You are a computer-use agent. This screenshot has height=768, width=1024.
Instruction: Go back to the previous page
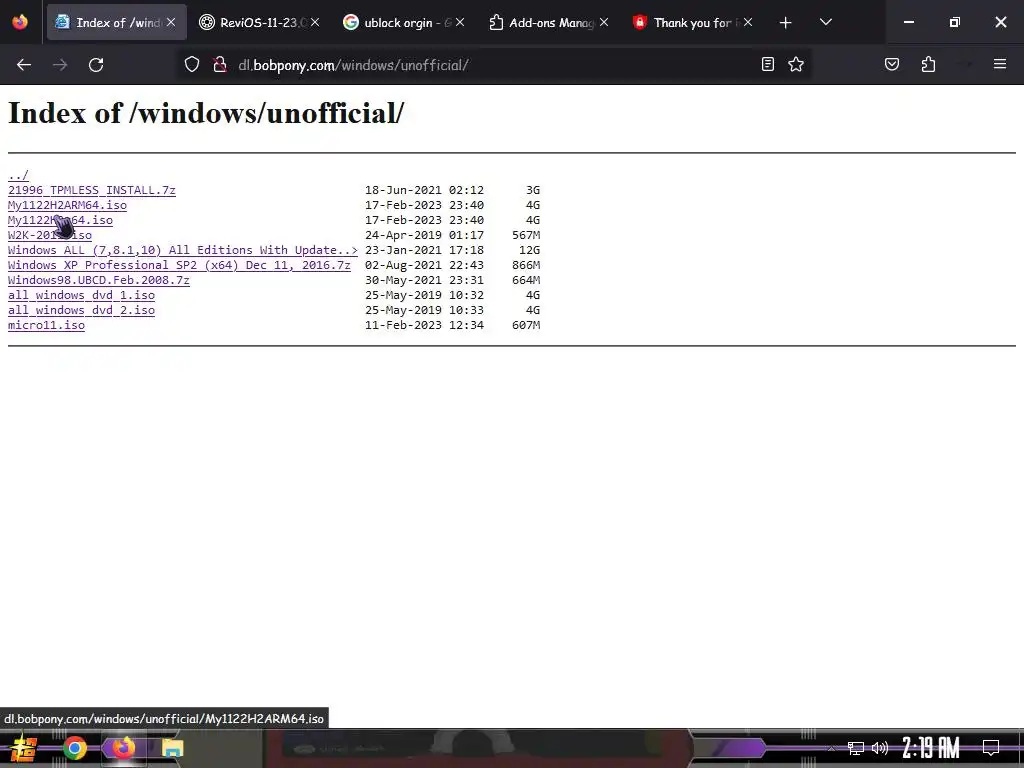[24, 65]
